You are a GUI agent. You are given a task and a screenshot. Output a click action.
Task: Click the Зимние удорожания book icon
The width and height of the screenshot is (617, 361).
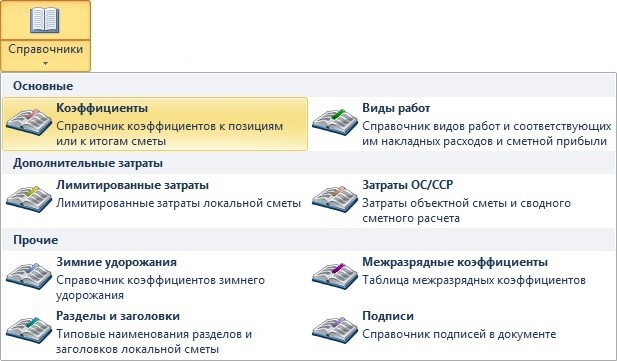[29, 277]
